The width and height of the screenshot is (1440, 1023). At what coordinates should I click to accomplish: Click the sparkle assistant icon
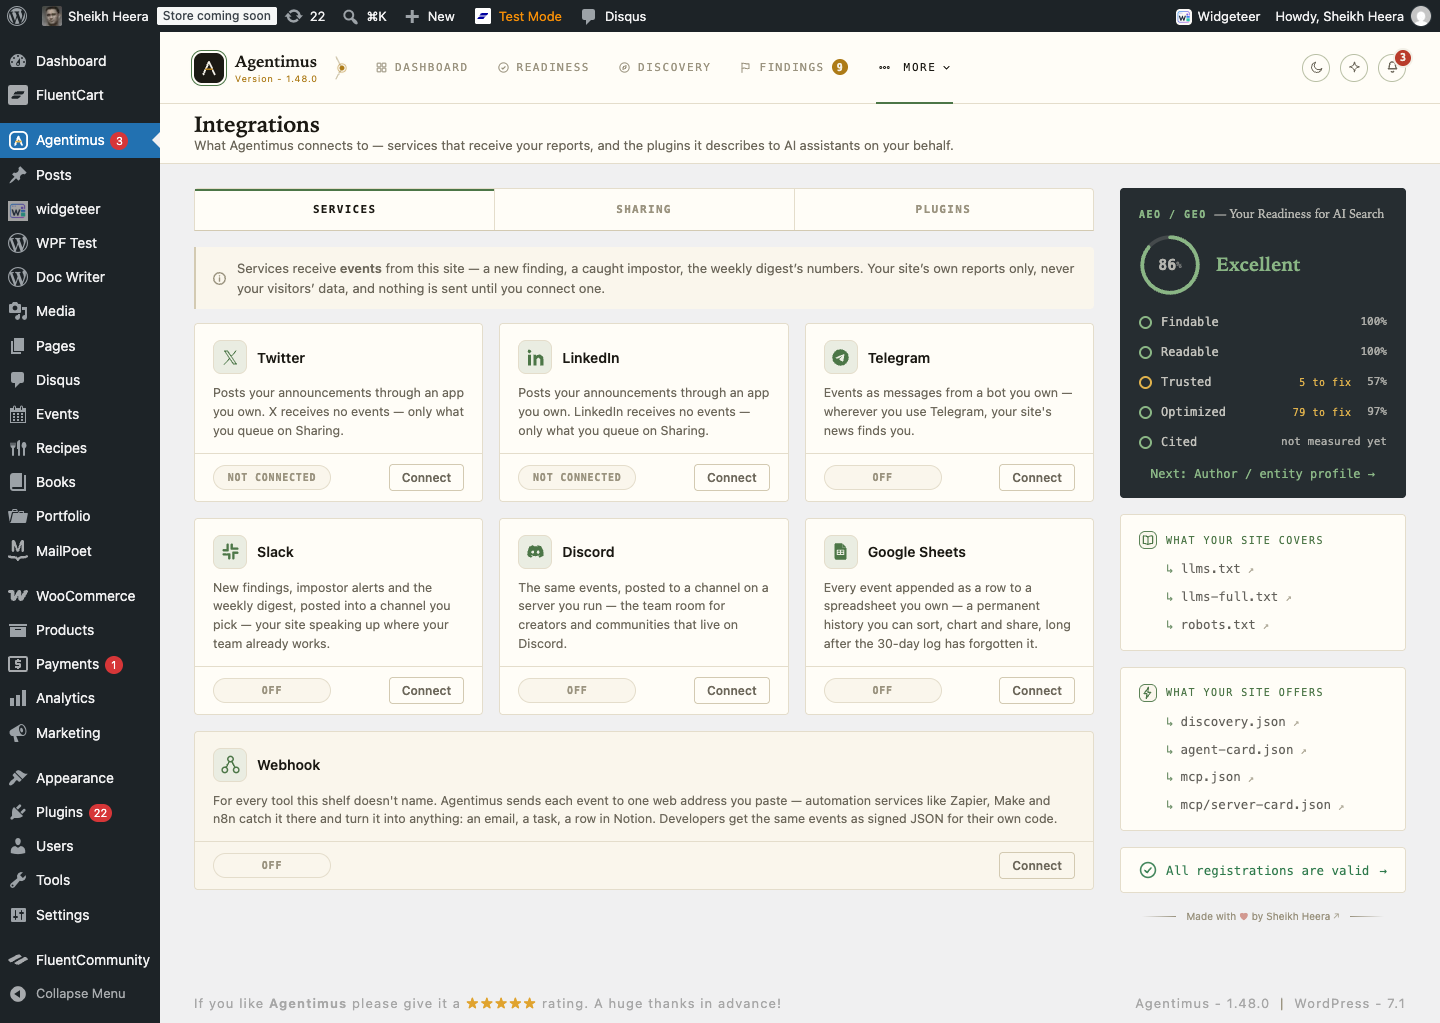coord(1354,68)
